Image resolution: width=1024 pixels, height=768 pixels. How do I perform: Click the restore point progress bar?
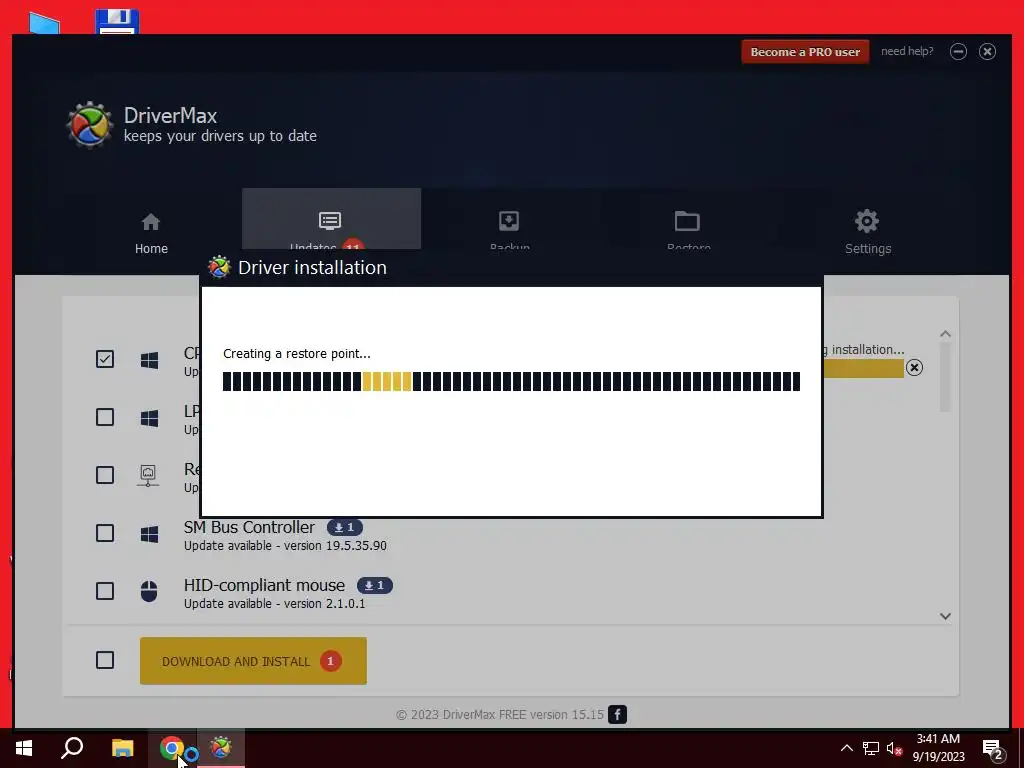(511, 381)
